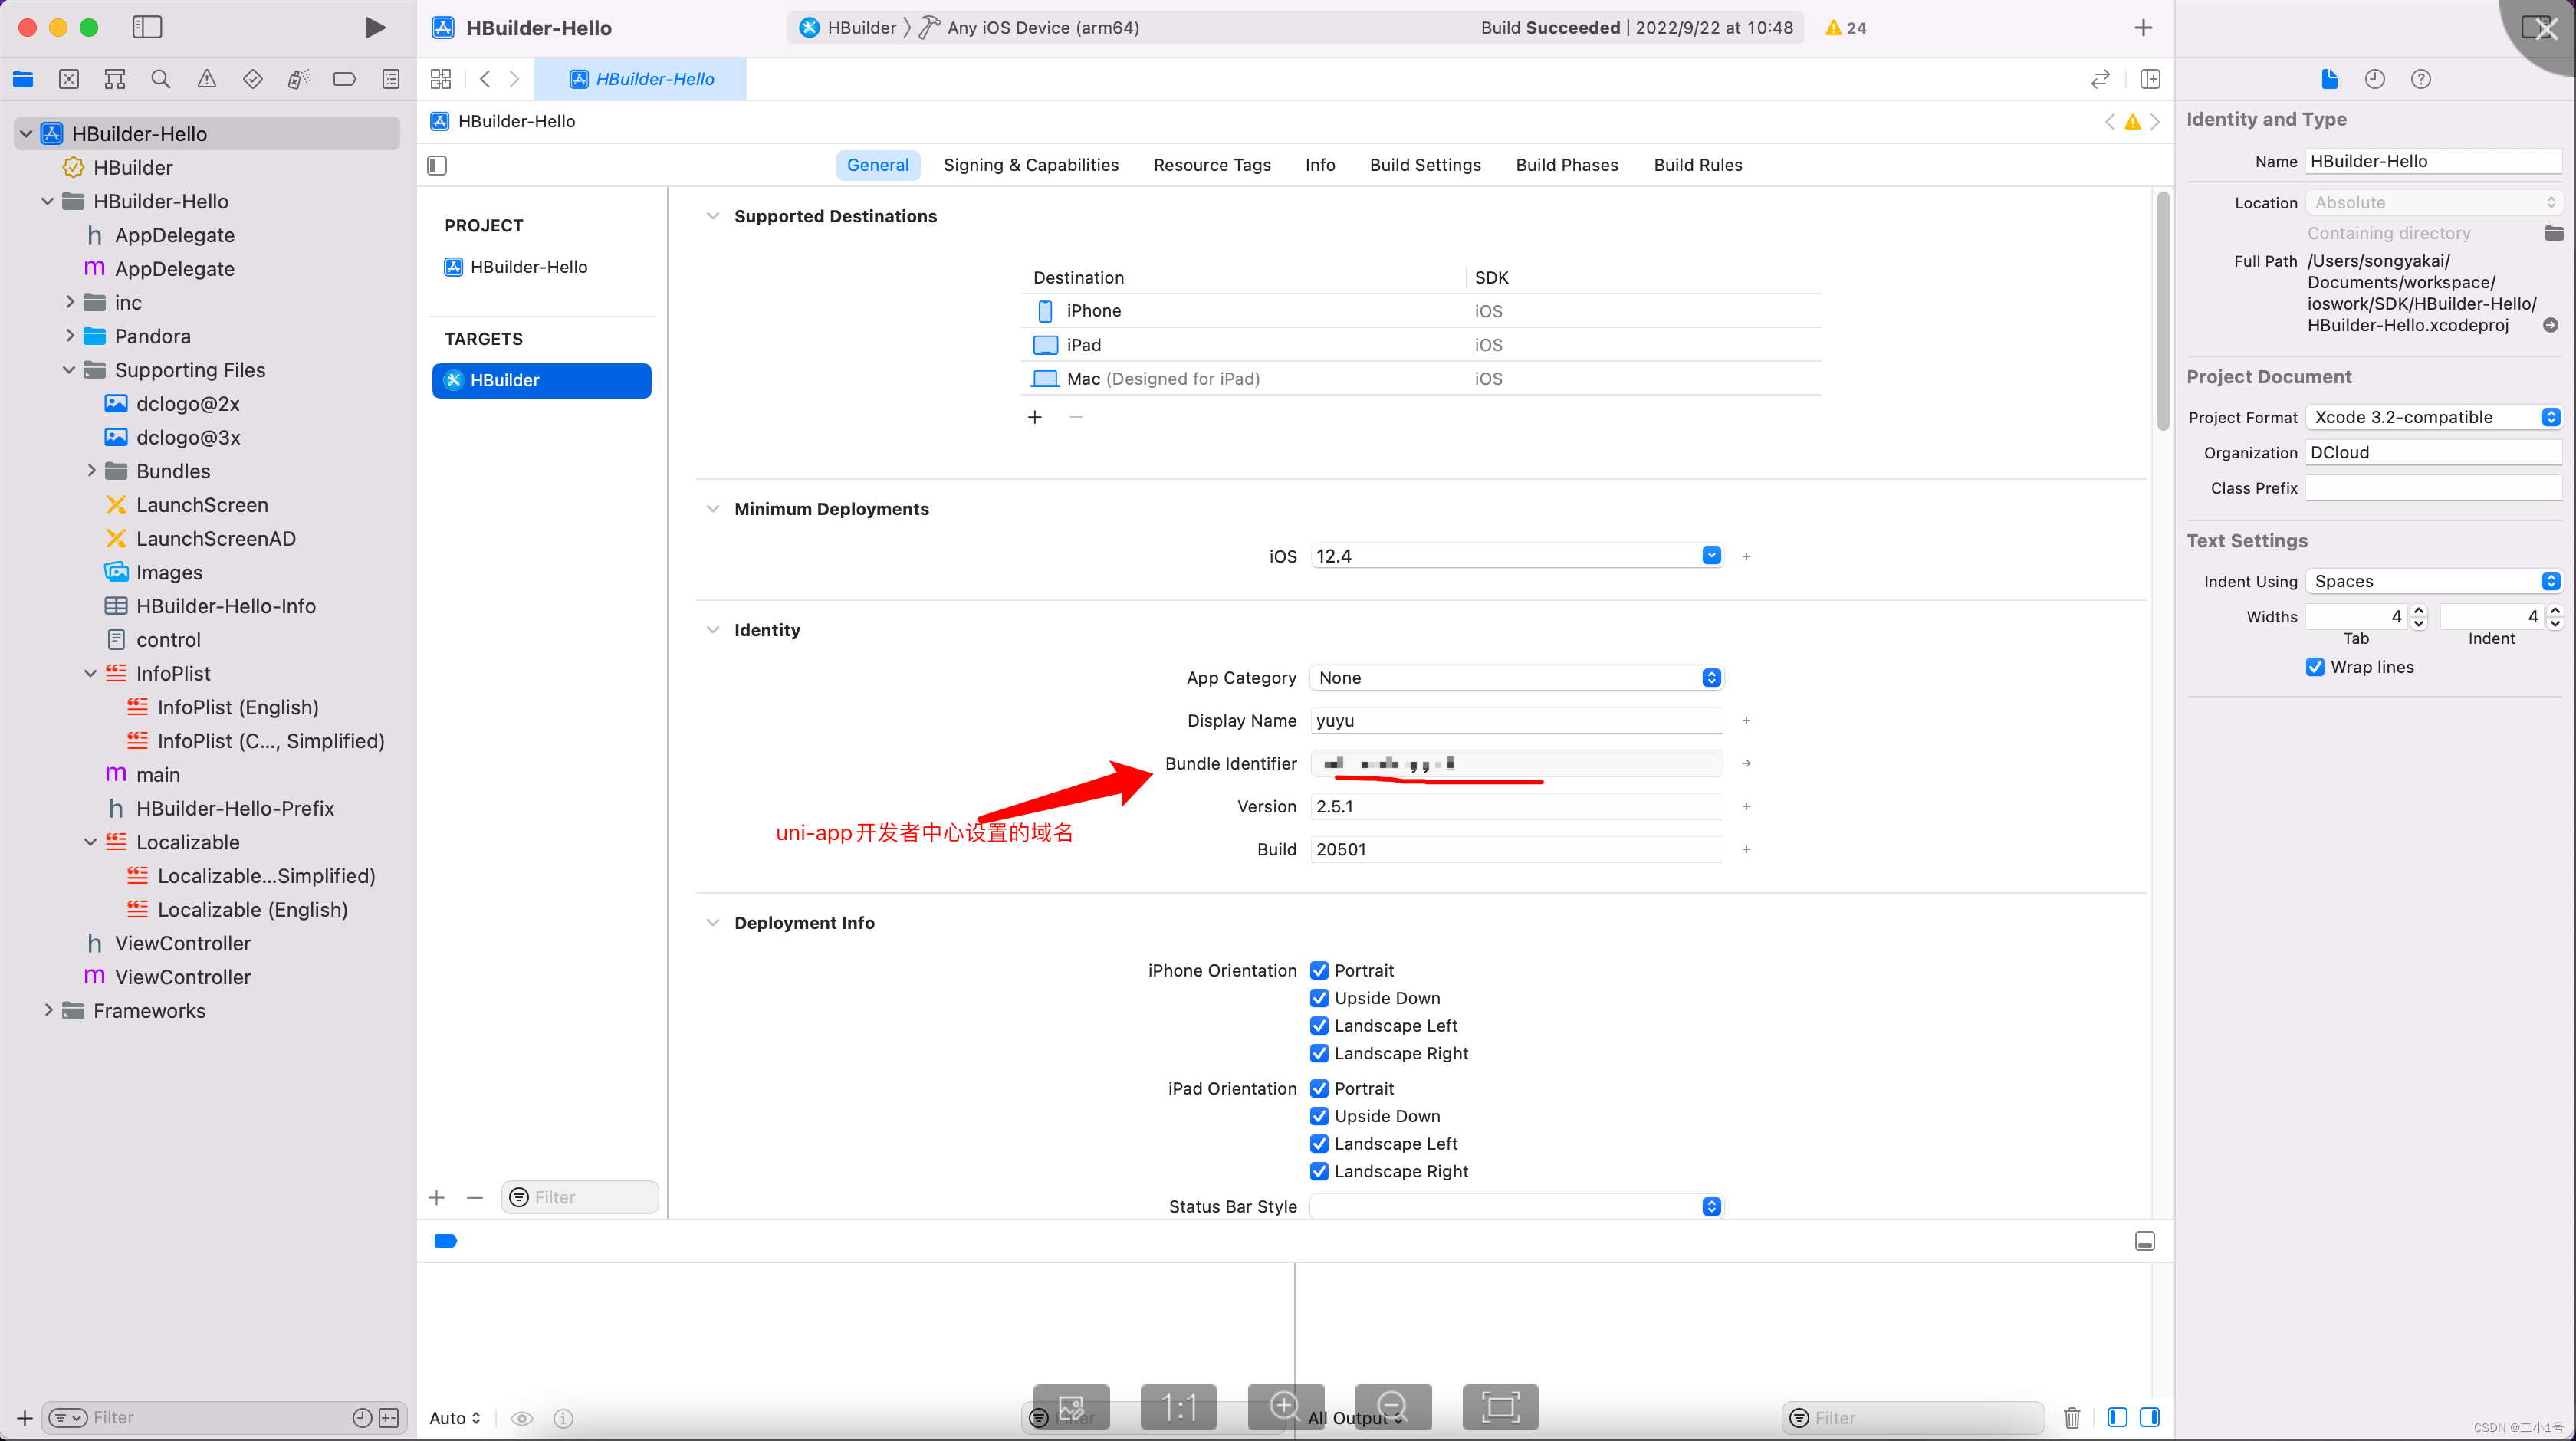Open All Output console selector

point(1355,1418)
